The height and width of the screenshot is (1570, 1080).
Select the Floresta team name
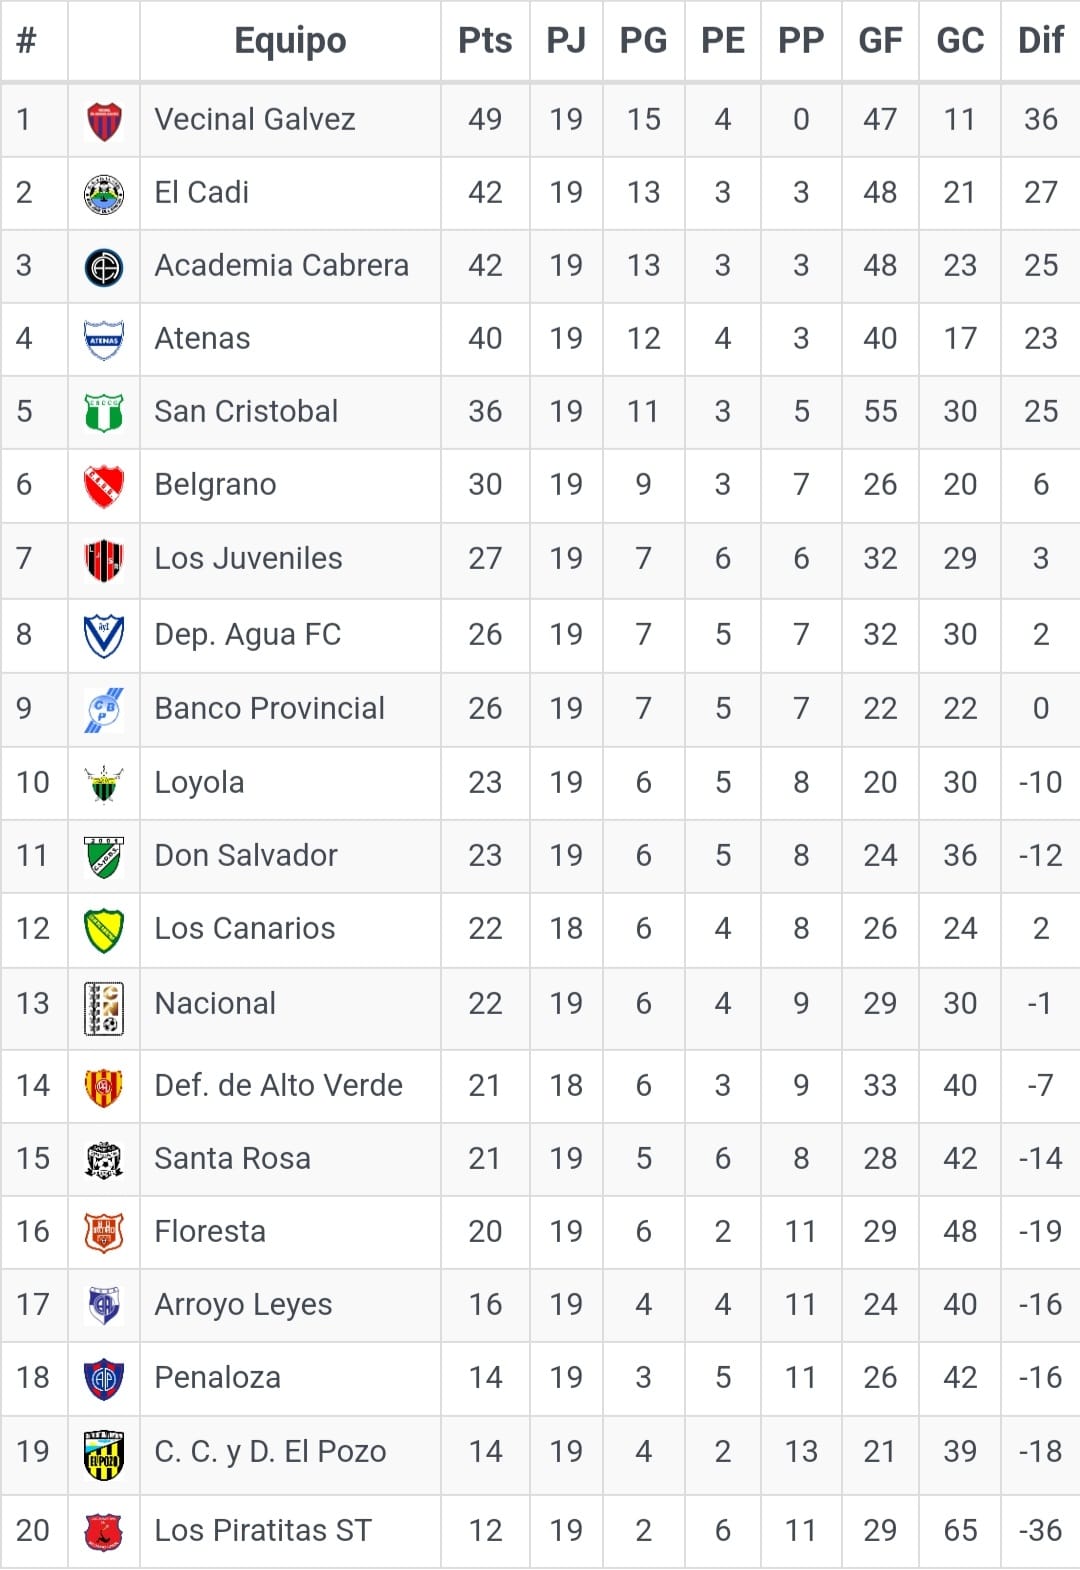tap(210, 1232)
